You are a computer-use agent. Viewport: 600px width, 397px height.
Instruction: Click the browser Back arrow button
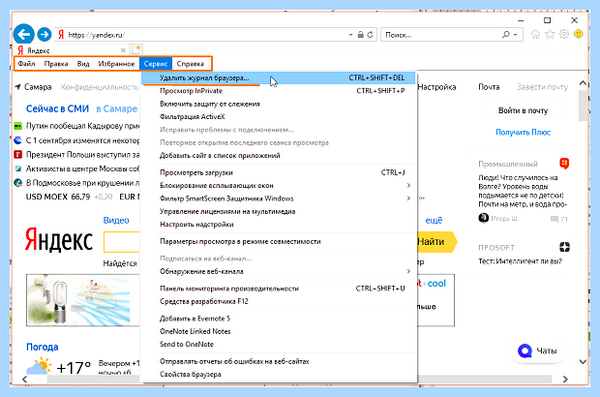(24, 34)
